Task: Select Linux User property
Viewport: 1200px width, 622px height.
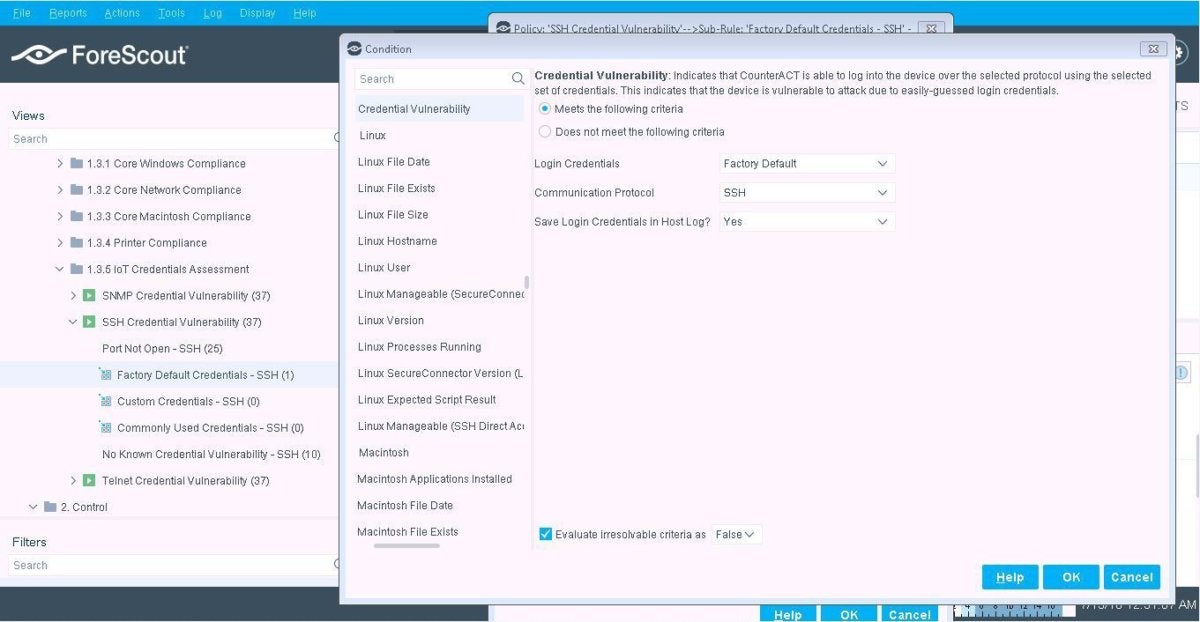Action: coord(384,267)
